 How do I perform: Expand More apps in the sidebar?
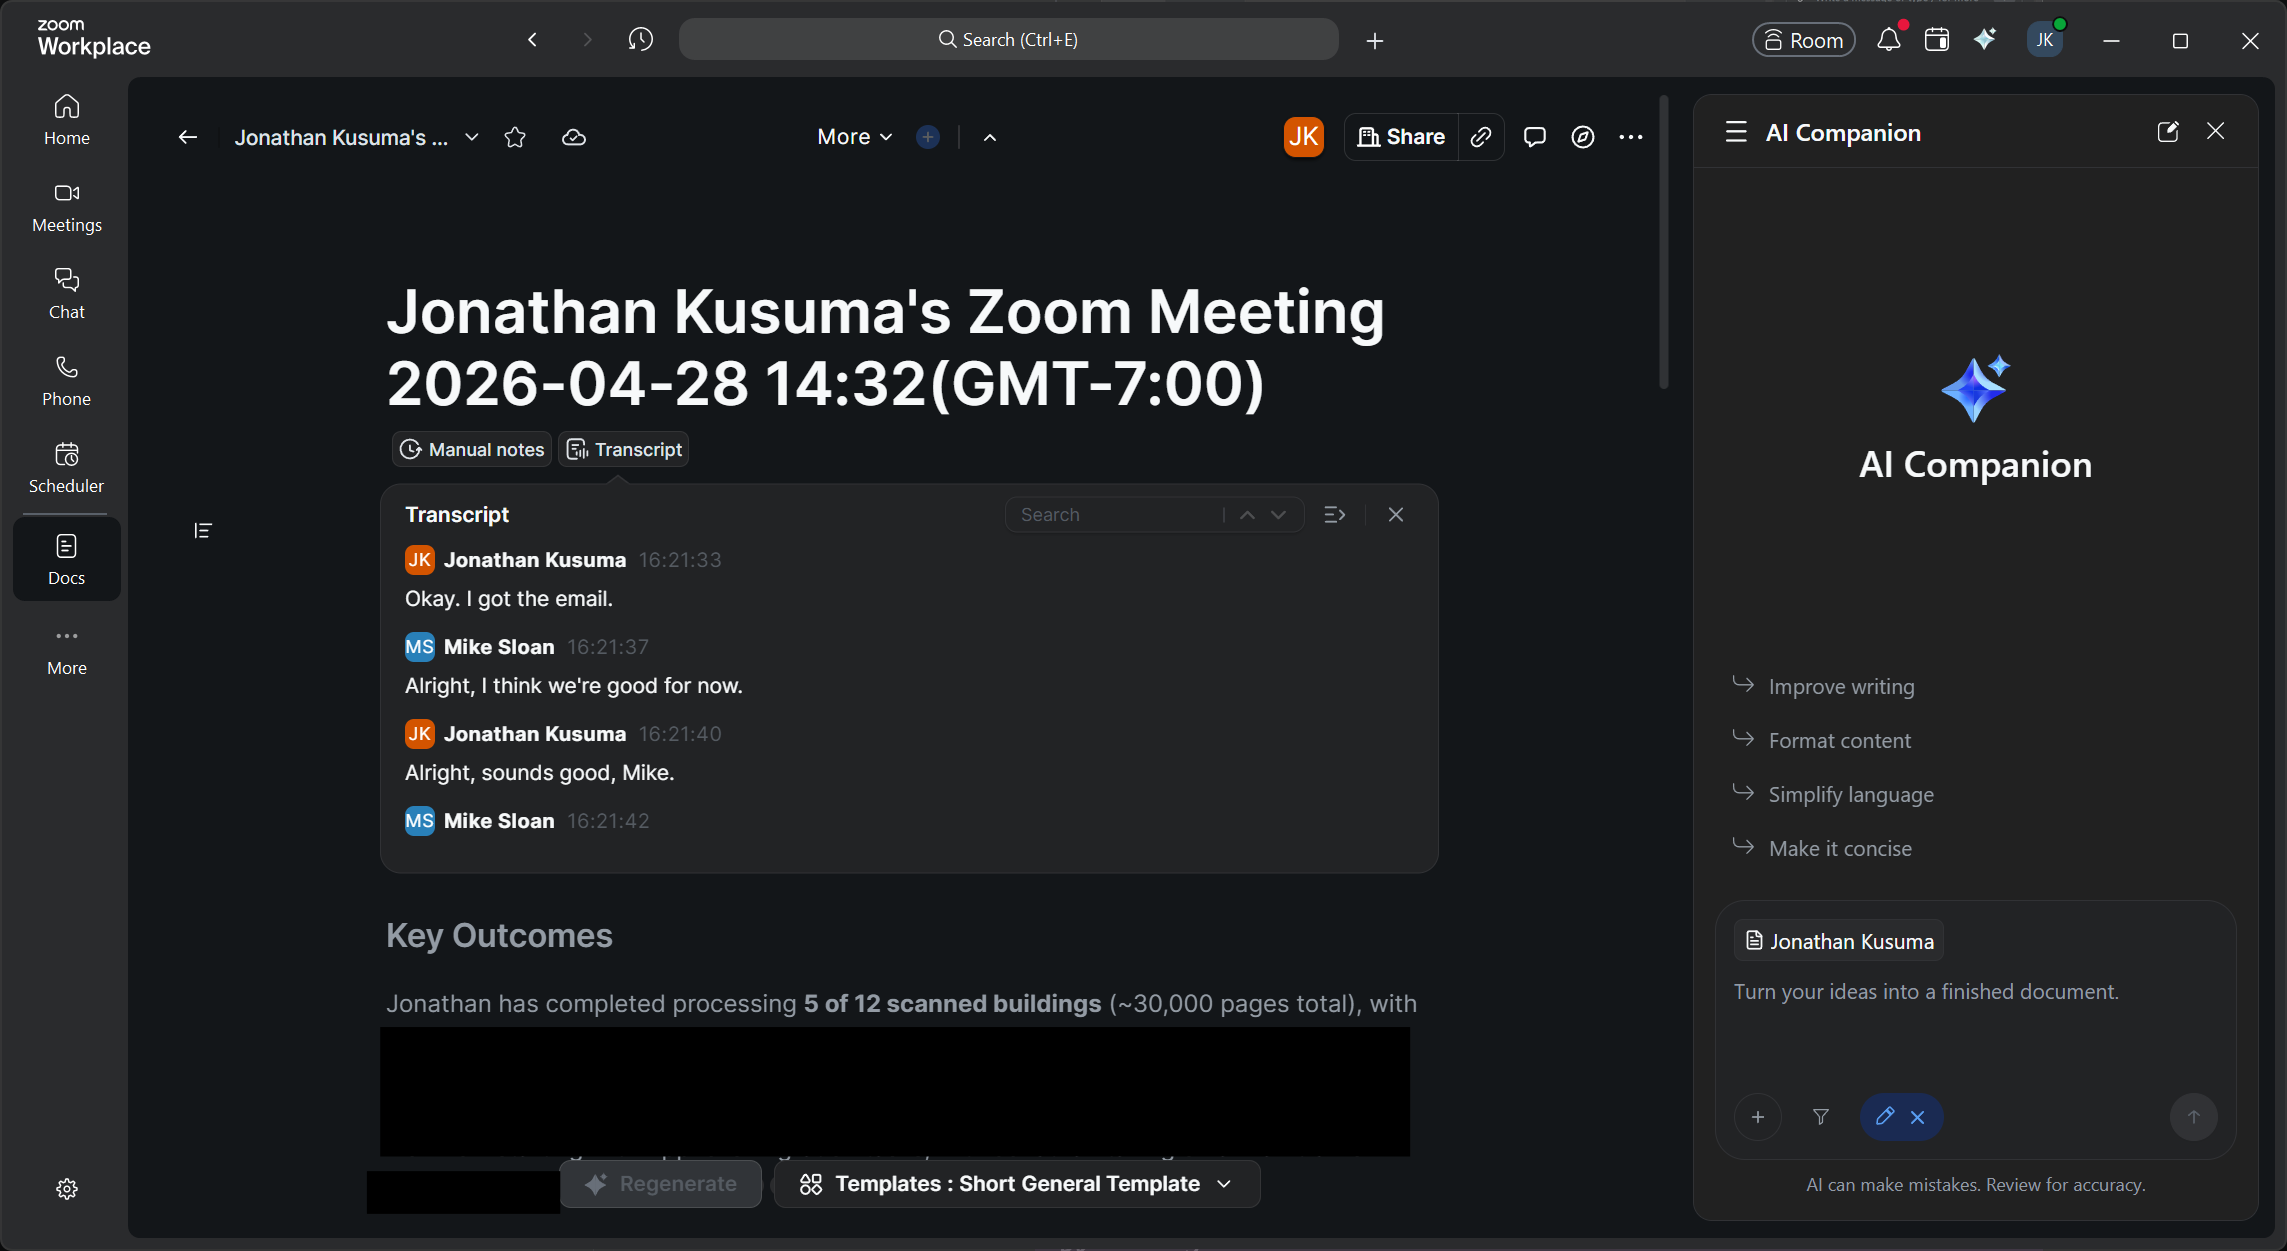click(x=66, y=650)
